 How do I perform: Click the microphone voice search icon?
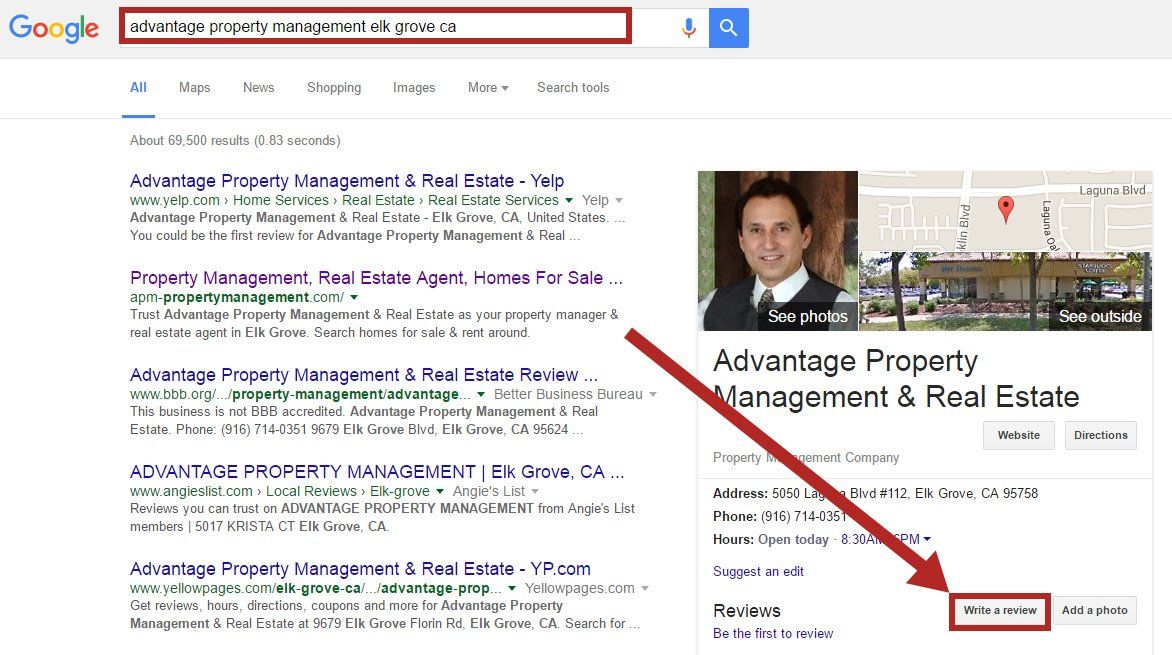688,28
